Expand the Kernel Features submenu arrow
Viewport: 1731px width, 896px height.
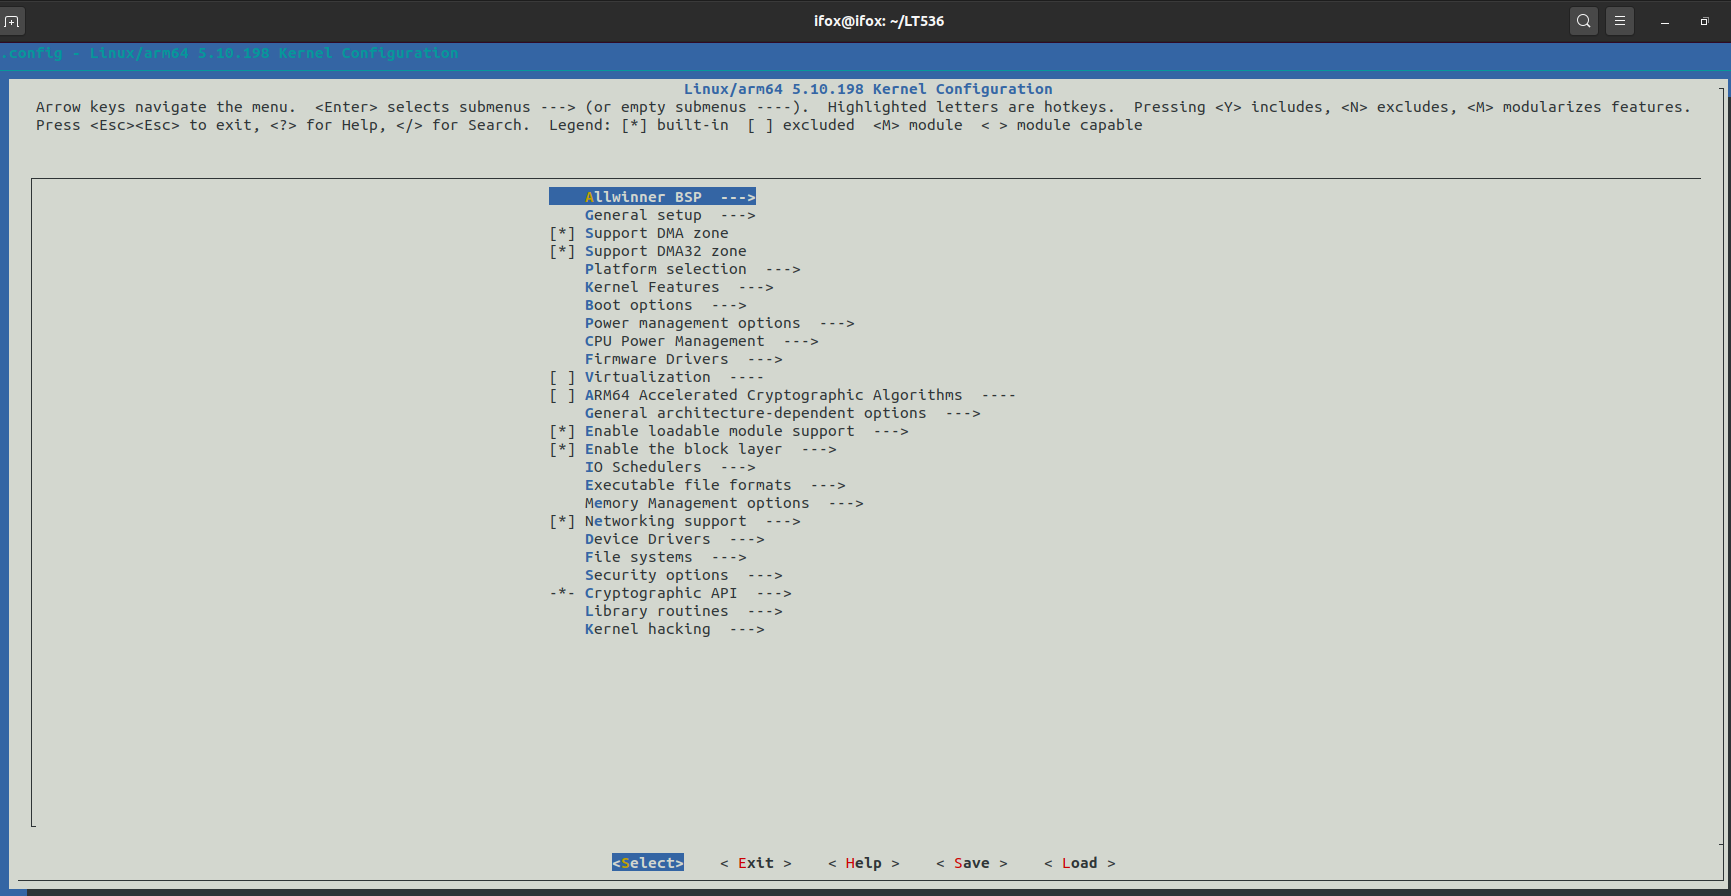[756, 287]
